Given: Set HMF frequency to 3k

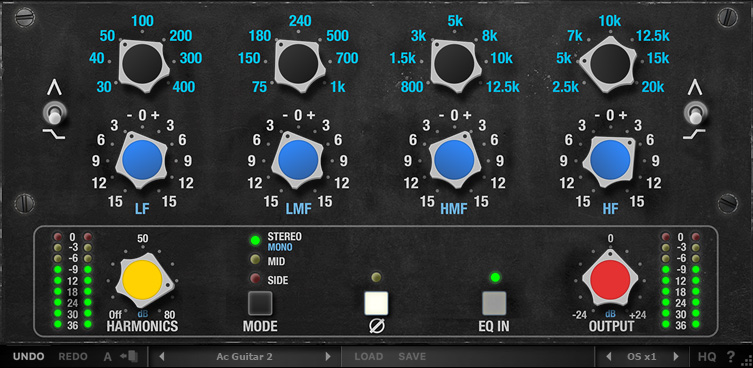Looking at the screenshot, I should (x=418, y=36).
